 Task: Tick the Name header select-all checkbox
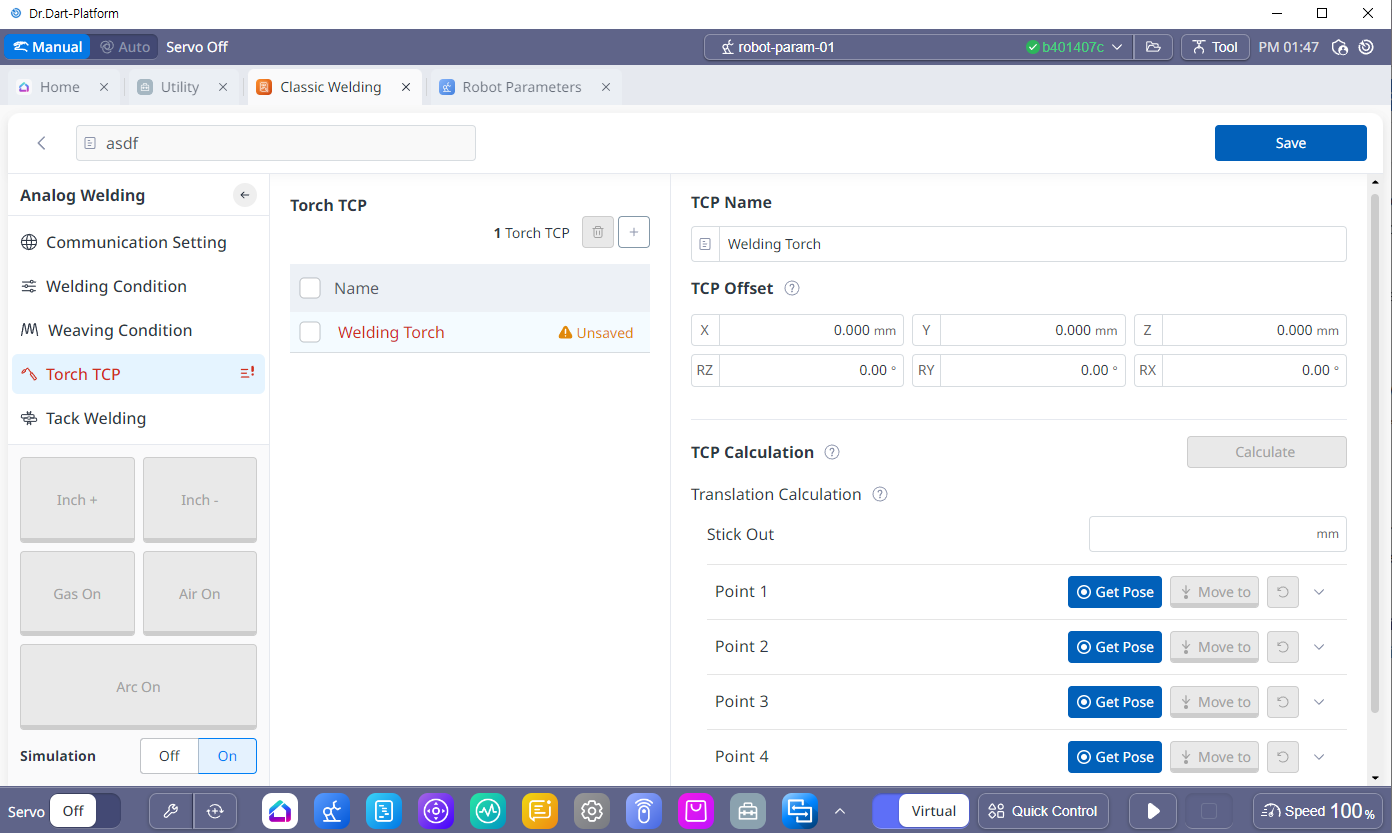pos(310,288)
